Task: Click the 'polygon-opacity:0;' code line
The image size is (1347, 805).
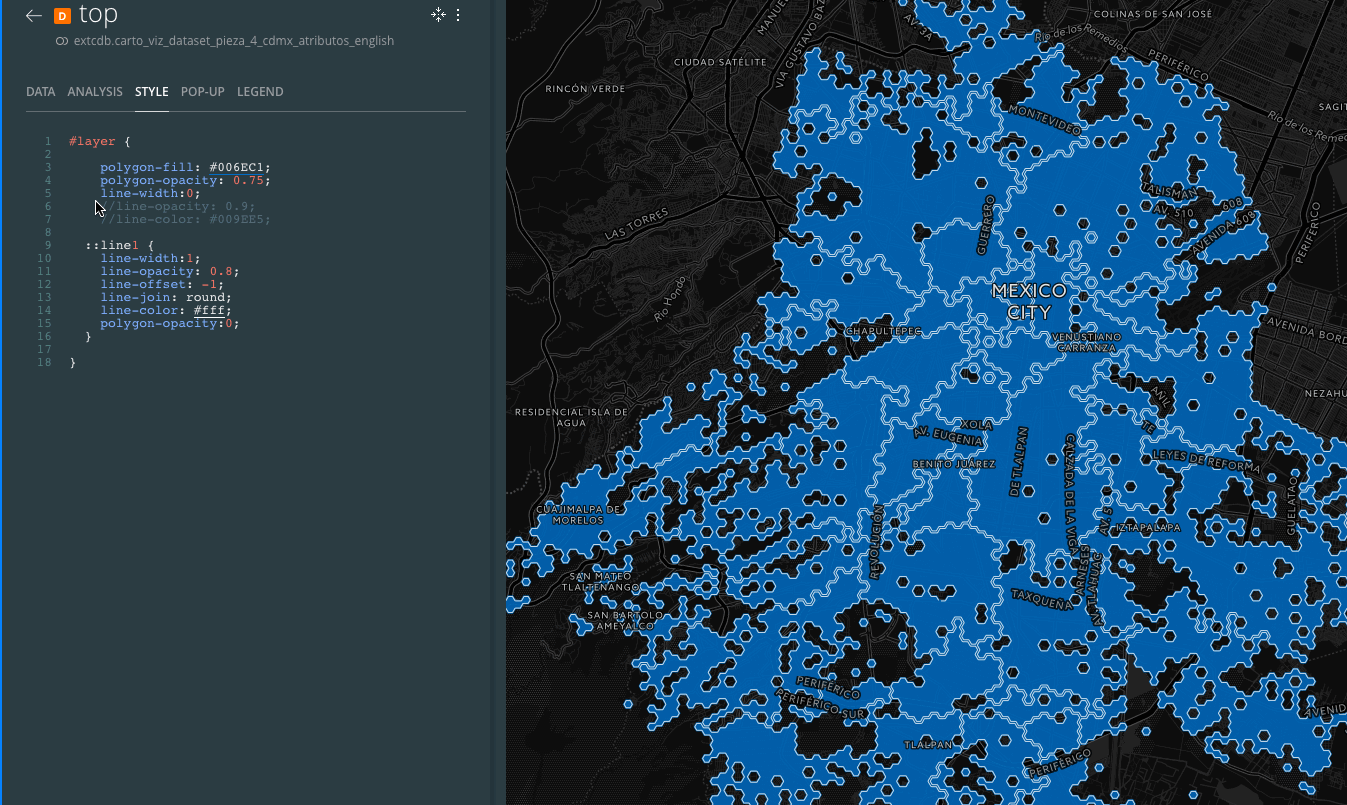Action: (170, 323)
